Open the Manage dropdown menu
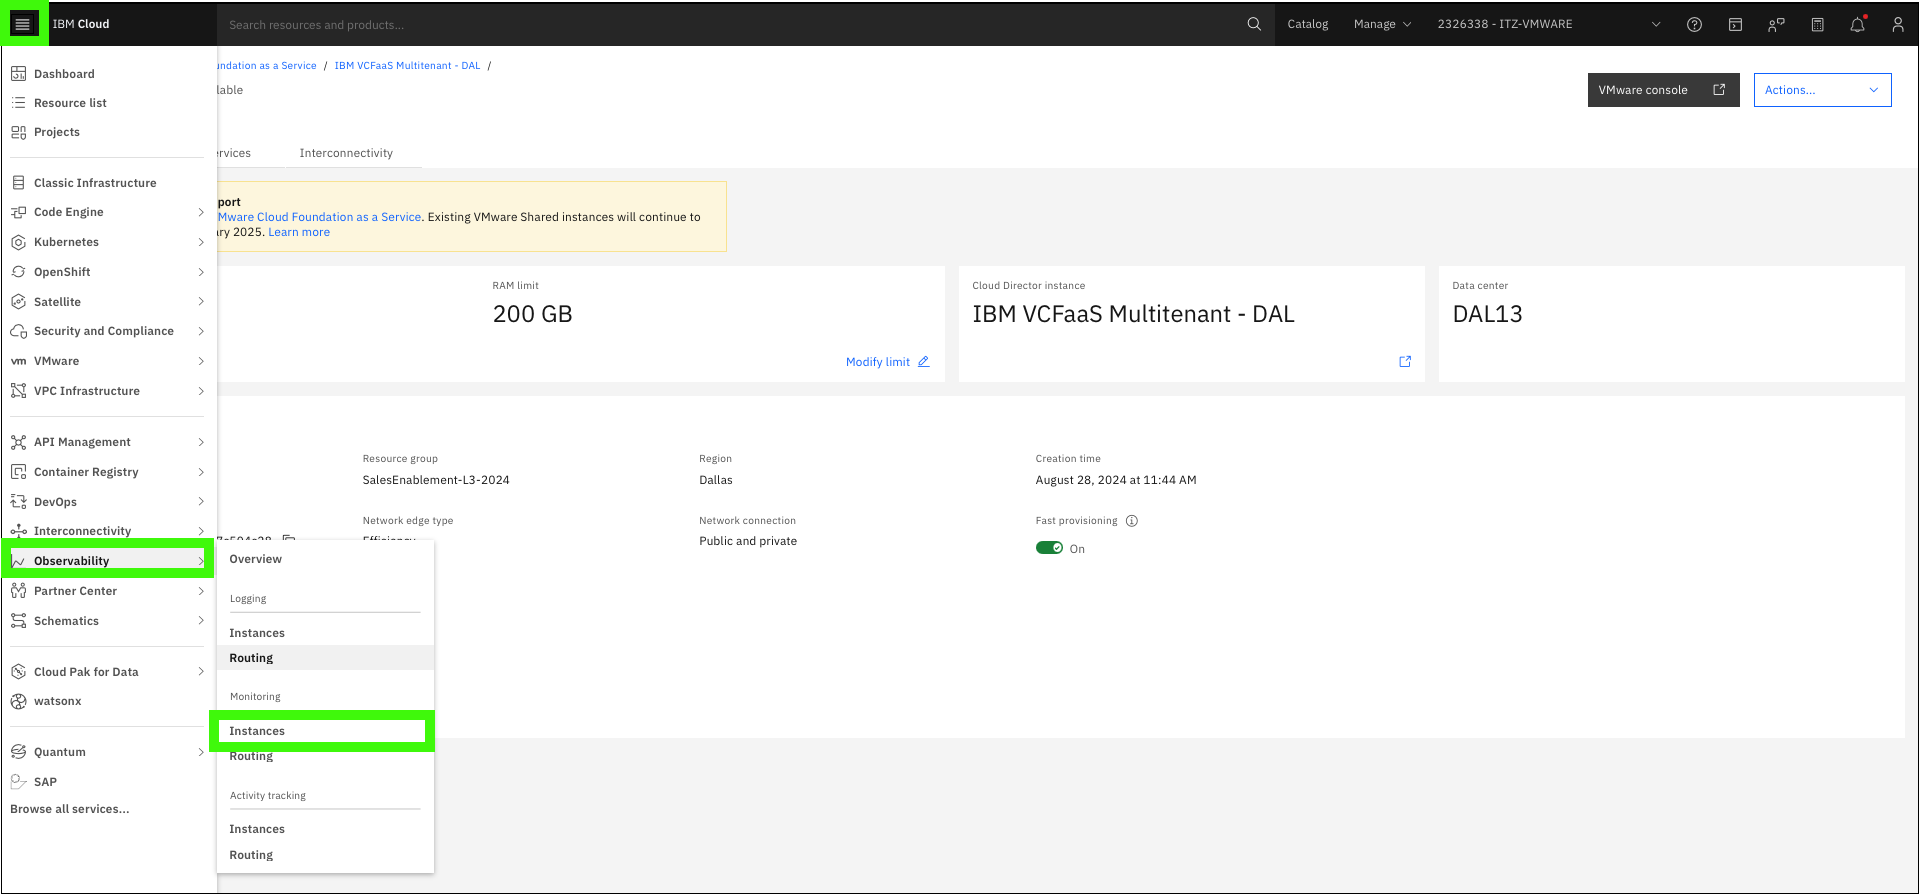1919x894 pixels. (1382, 24)
